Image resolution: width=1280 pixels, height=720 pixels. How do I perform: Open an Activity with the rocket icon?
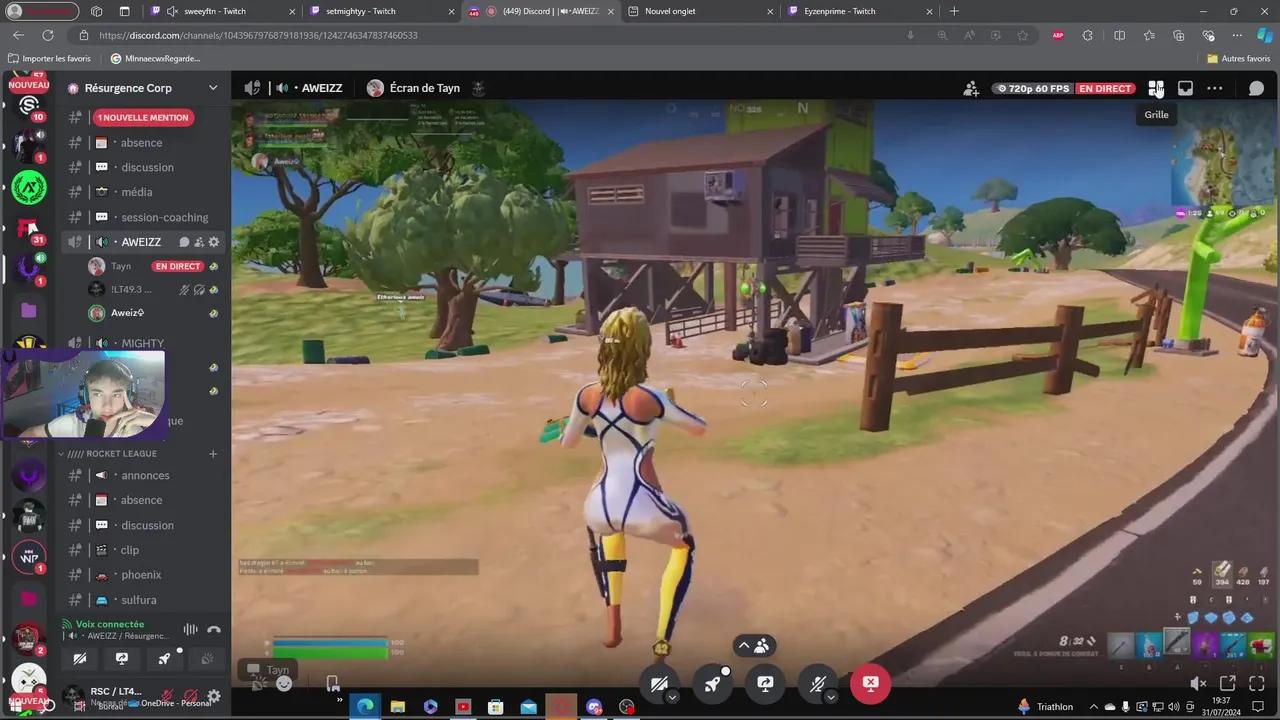(712, 684)
